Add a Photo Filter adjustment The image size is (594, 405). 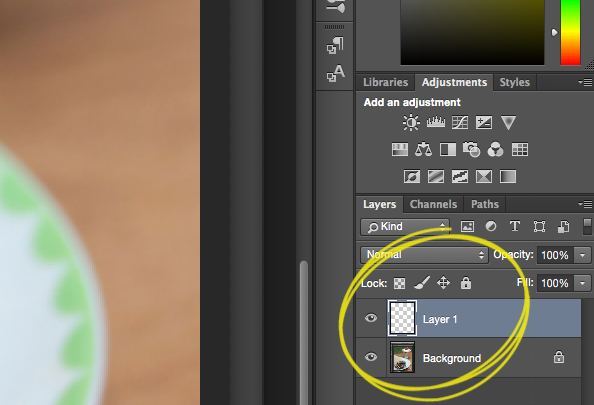tap(472, 149)
